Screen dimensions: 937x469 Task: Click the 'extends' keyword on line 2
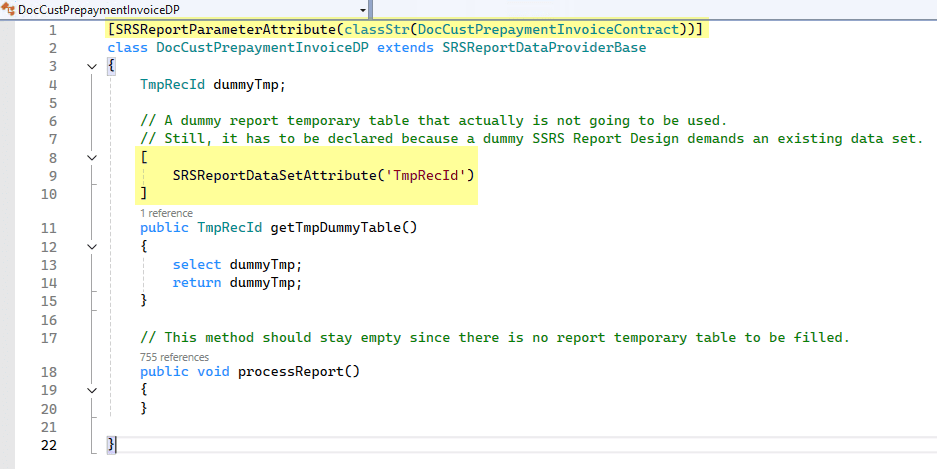click(406, 47)
